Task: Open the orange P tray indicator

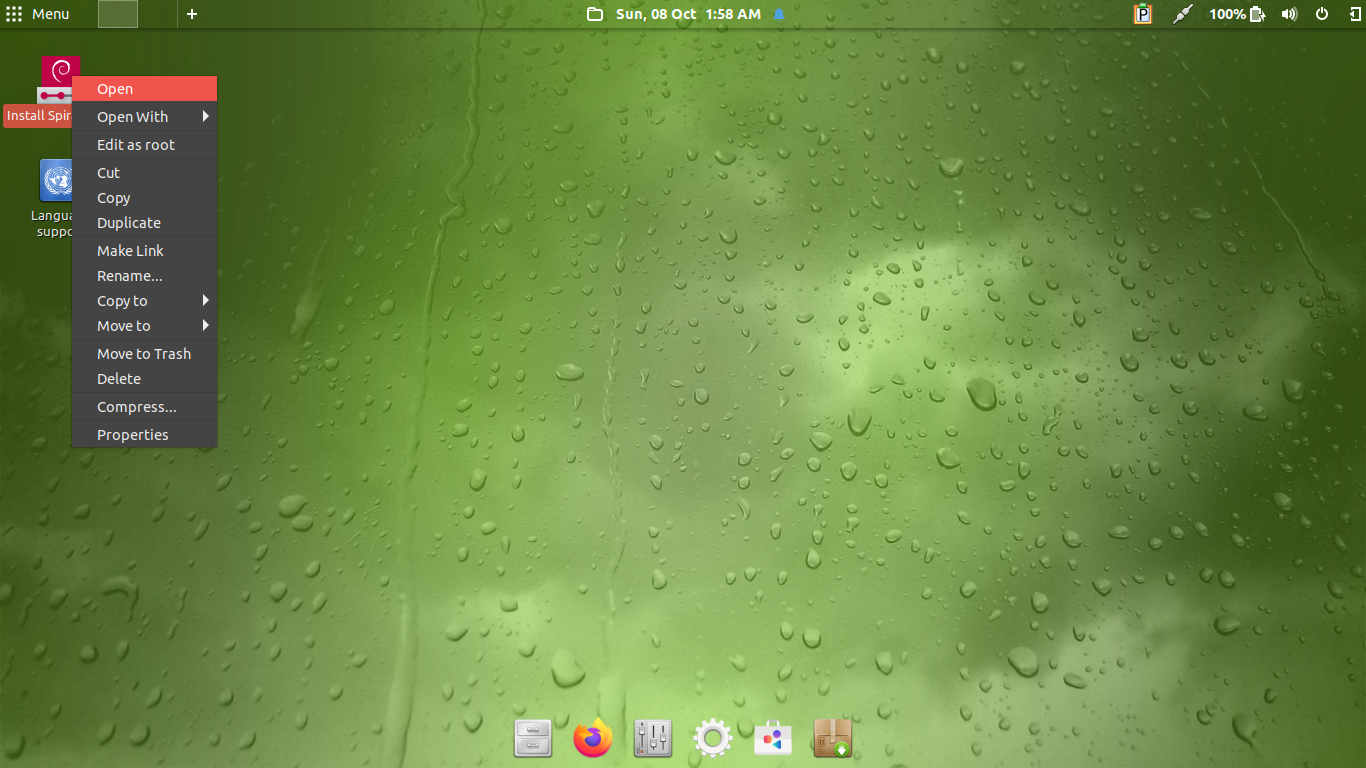Action: point(1143,14)
